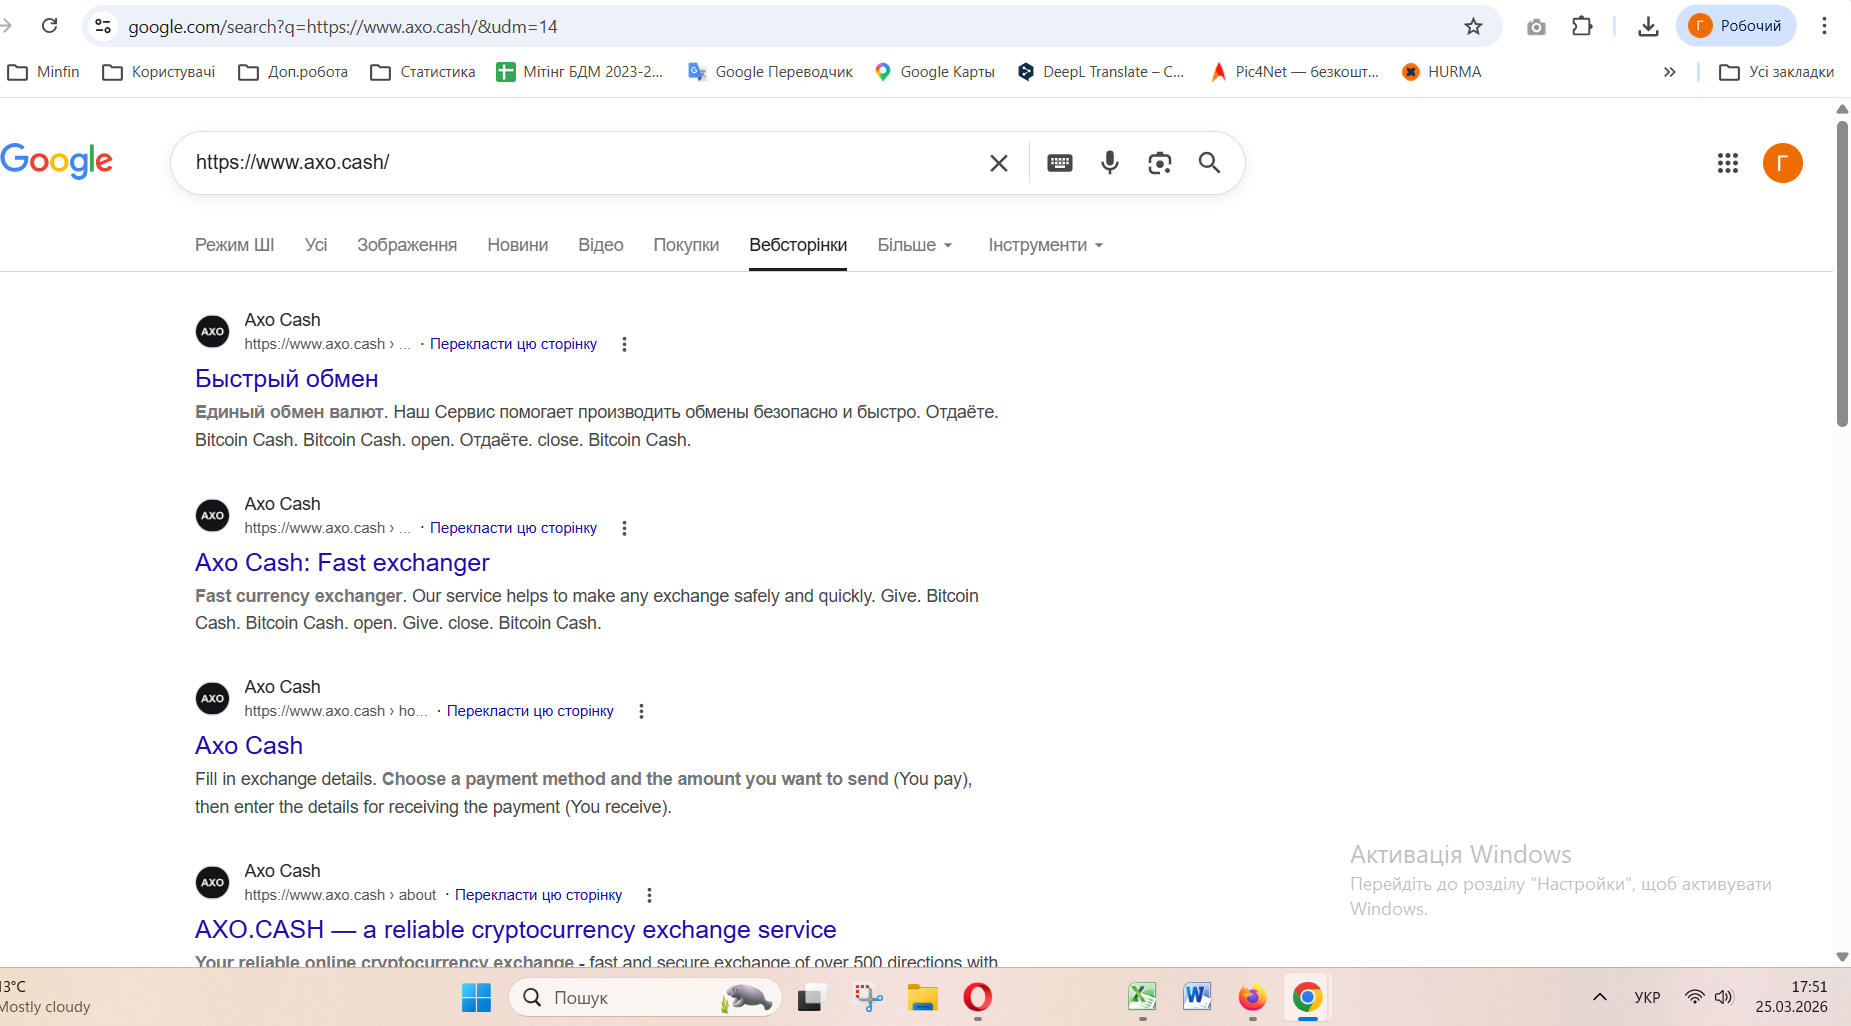
Task: Click the Chrome address bar URL
Action: click(x=343, y=27)
